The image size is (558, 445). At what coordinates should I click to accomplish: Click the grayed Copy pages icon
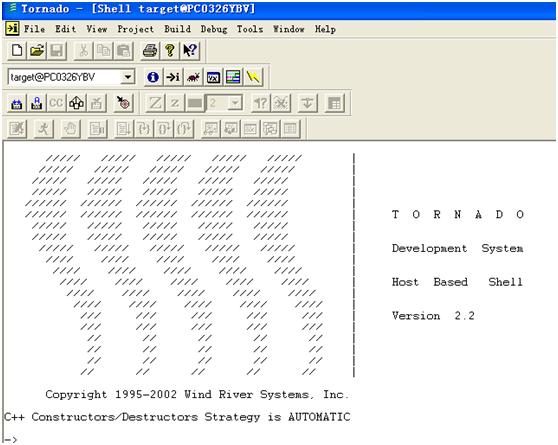[103, 51]
